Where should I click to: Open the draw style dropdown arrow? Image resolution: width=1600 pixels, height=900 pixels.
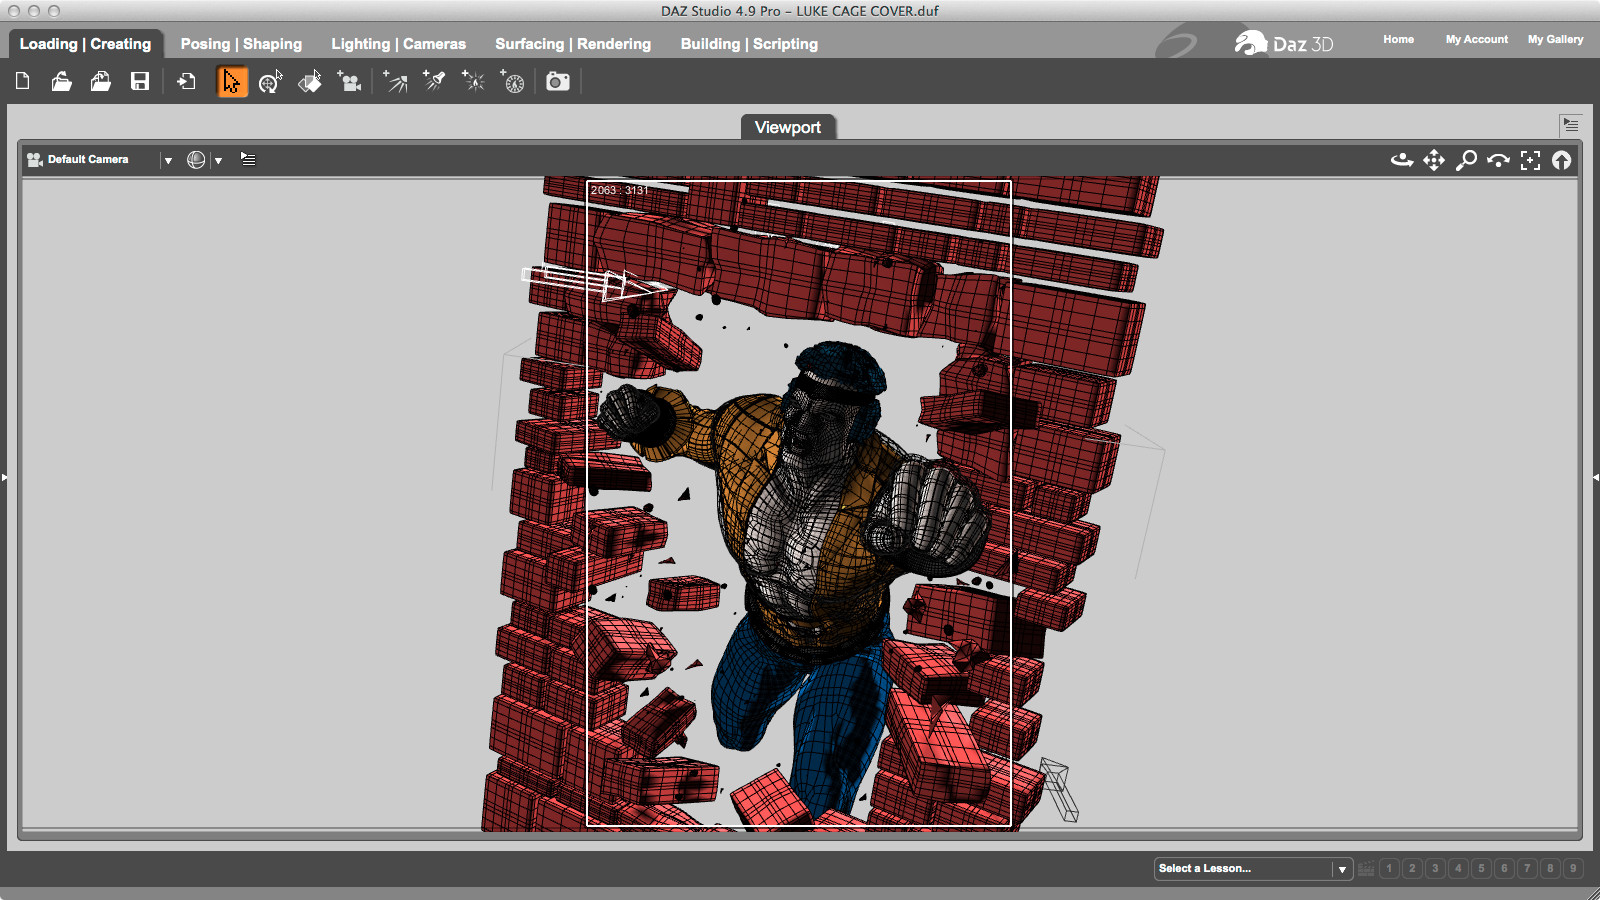click(x=218, y=160)
